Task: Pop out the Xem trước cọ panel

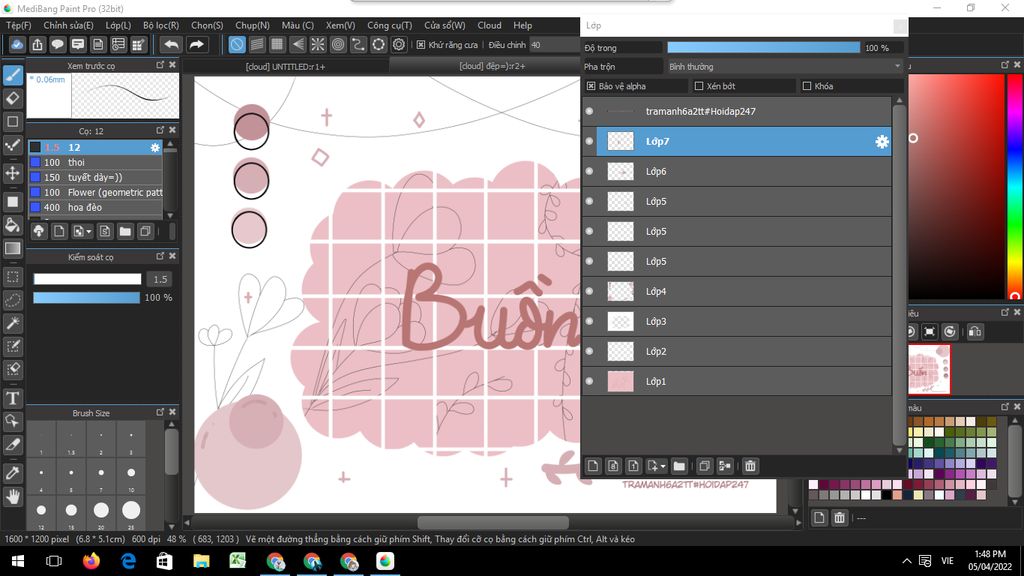Action: [160, 65]
